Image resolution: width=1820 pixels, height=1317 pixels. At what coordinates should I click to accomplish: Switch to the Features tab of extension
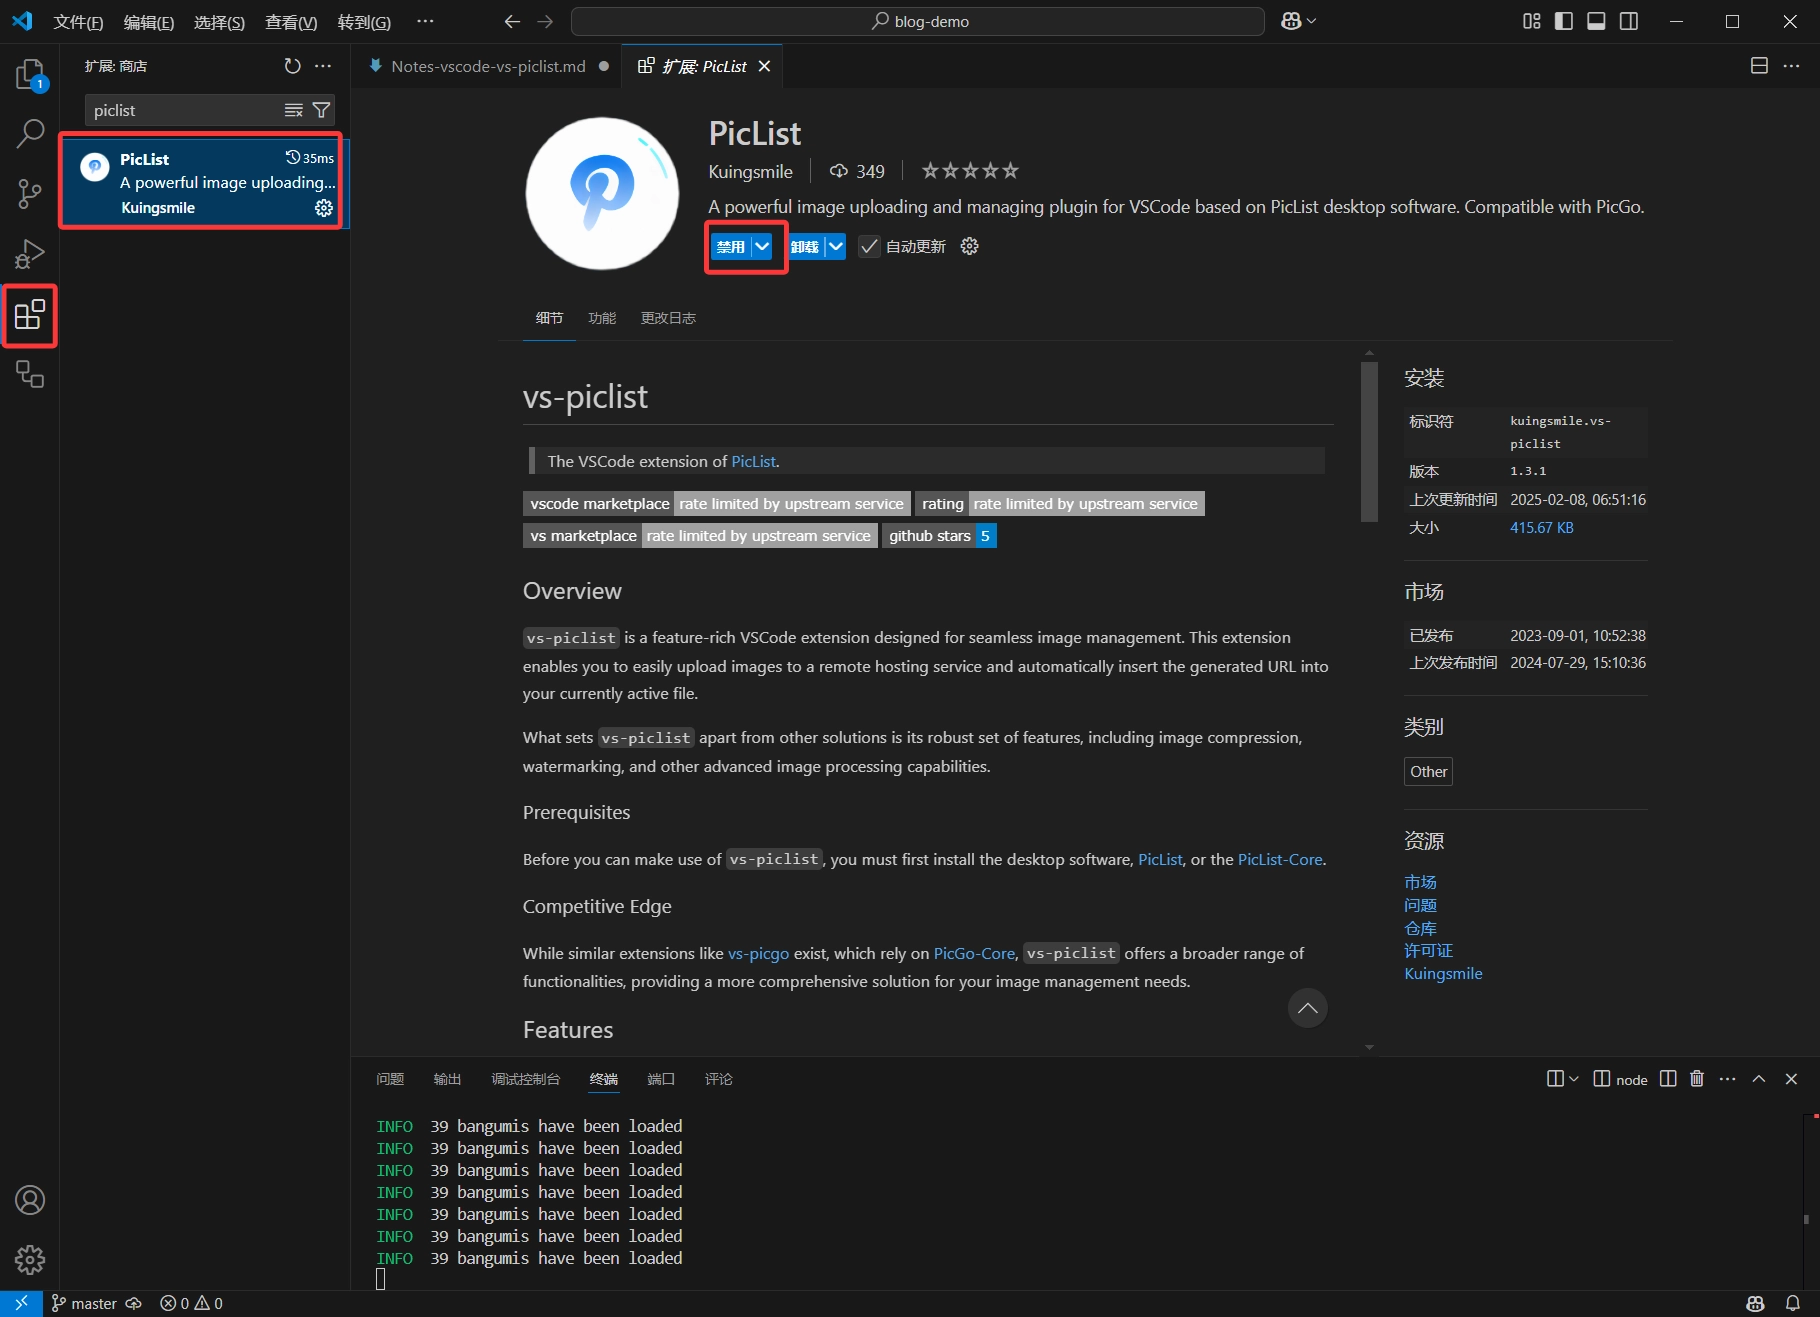602,318
